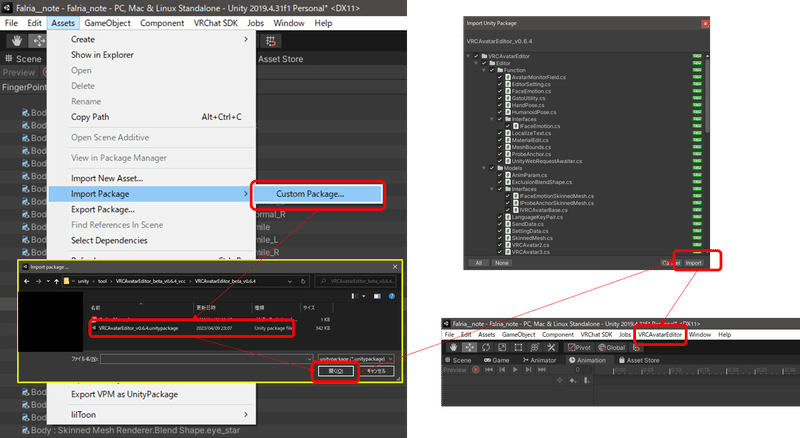
Task: Open the Create submenu arrow in Assets menu
Action: coord(246,39)
